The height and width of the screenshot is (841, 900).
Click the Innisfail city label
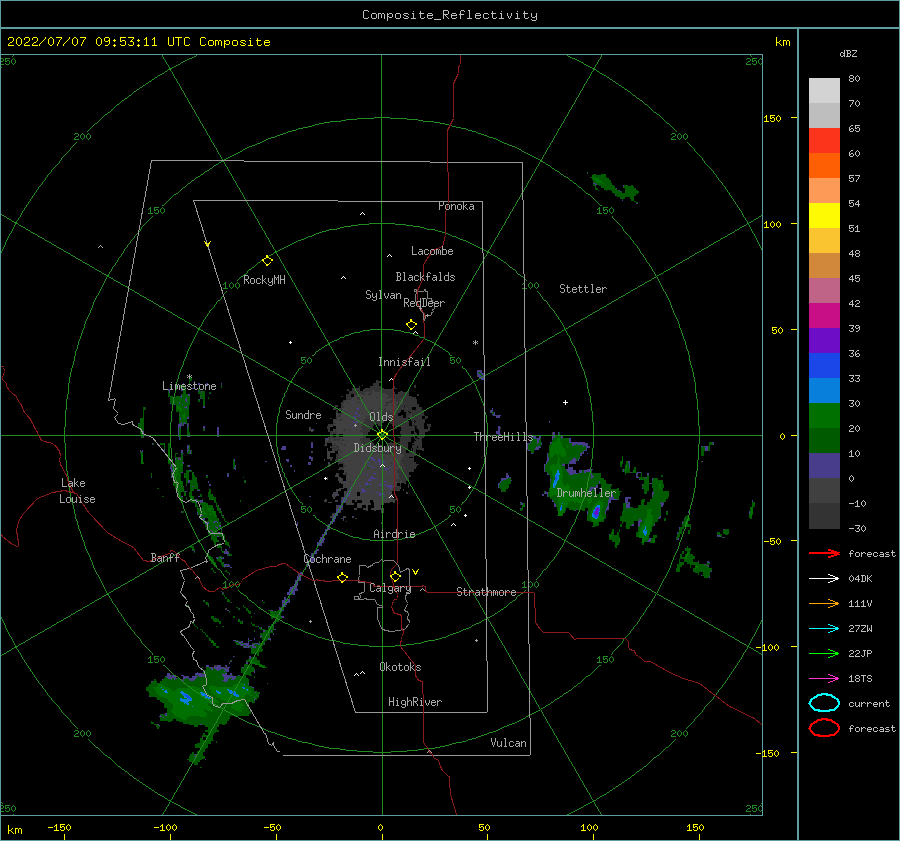click(x=404, y=362)
